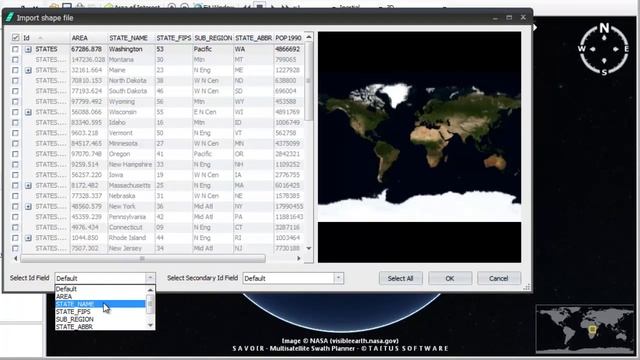The width and height of the screenshot is (640, 360).
Task: Expand the Wisconsin row plus icon
Action: coord(28,112)
